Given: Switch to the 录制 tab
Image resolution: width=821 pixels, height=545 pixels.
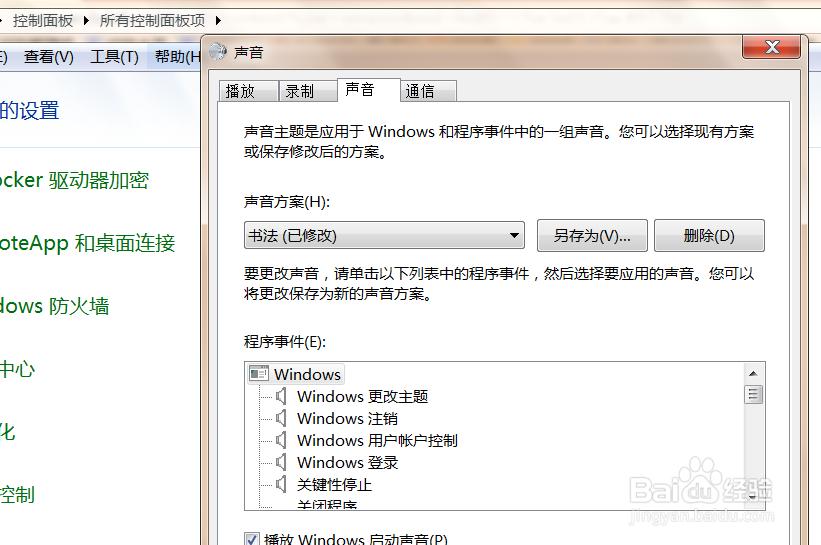Looking at the screenshot, I should coord(307,91).
